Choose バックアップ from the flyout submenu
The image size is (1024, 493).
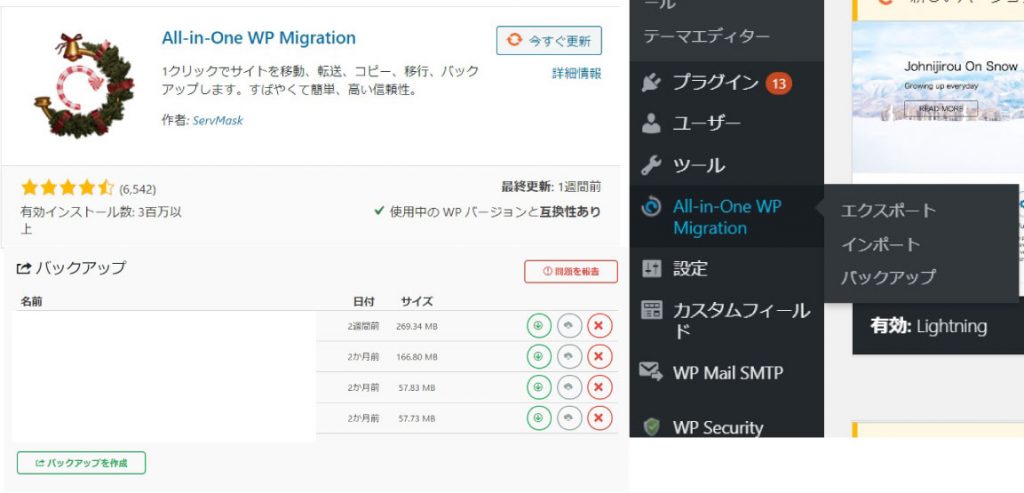point(888,277)
